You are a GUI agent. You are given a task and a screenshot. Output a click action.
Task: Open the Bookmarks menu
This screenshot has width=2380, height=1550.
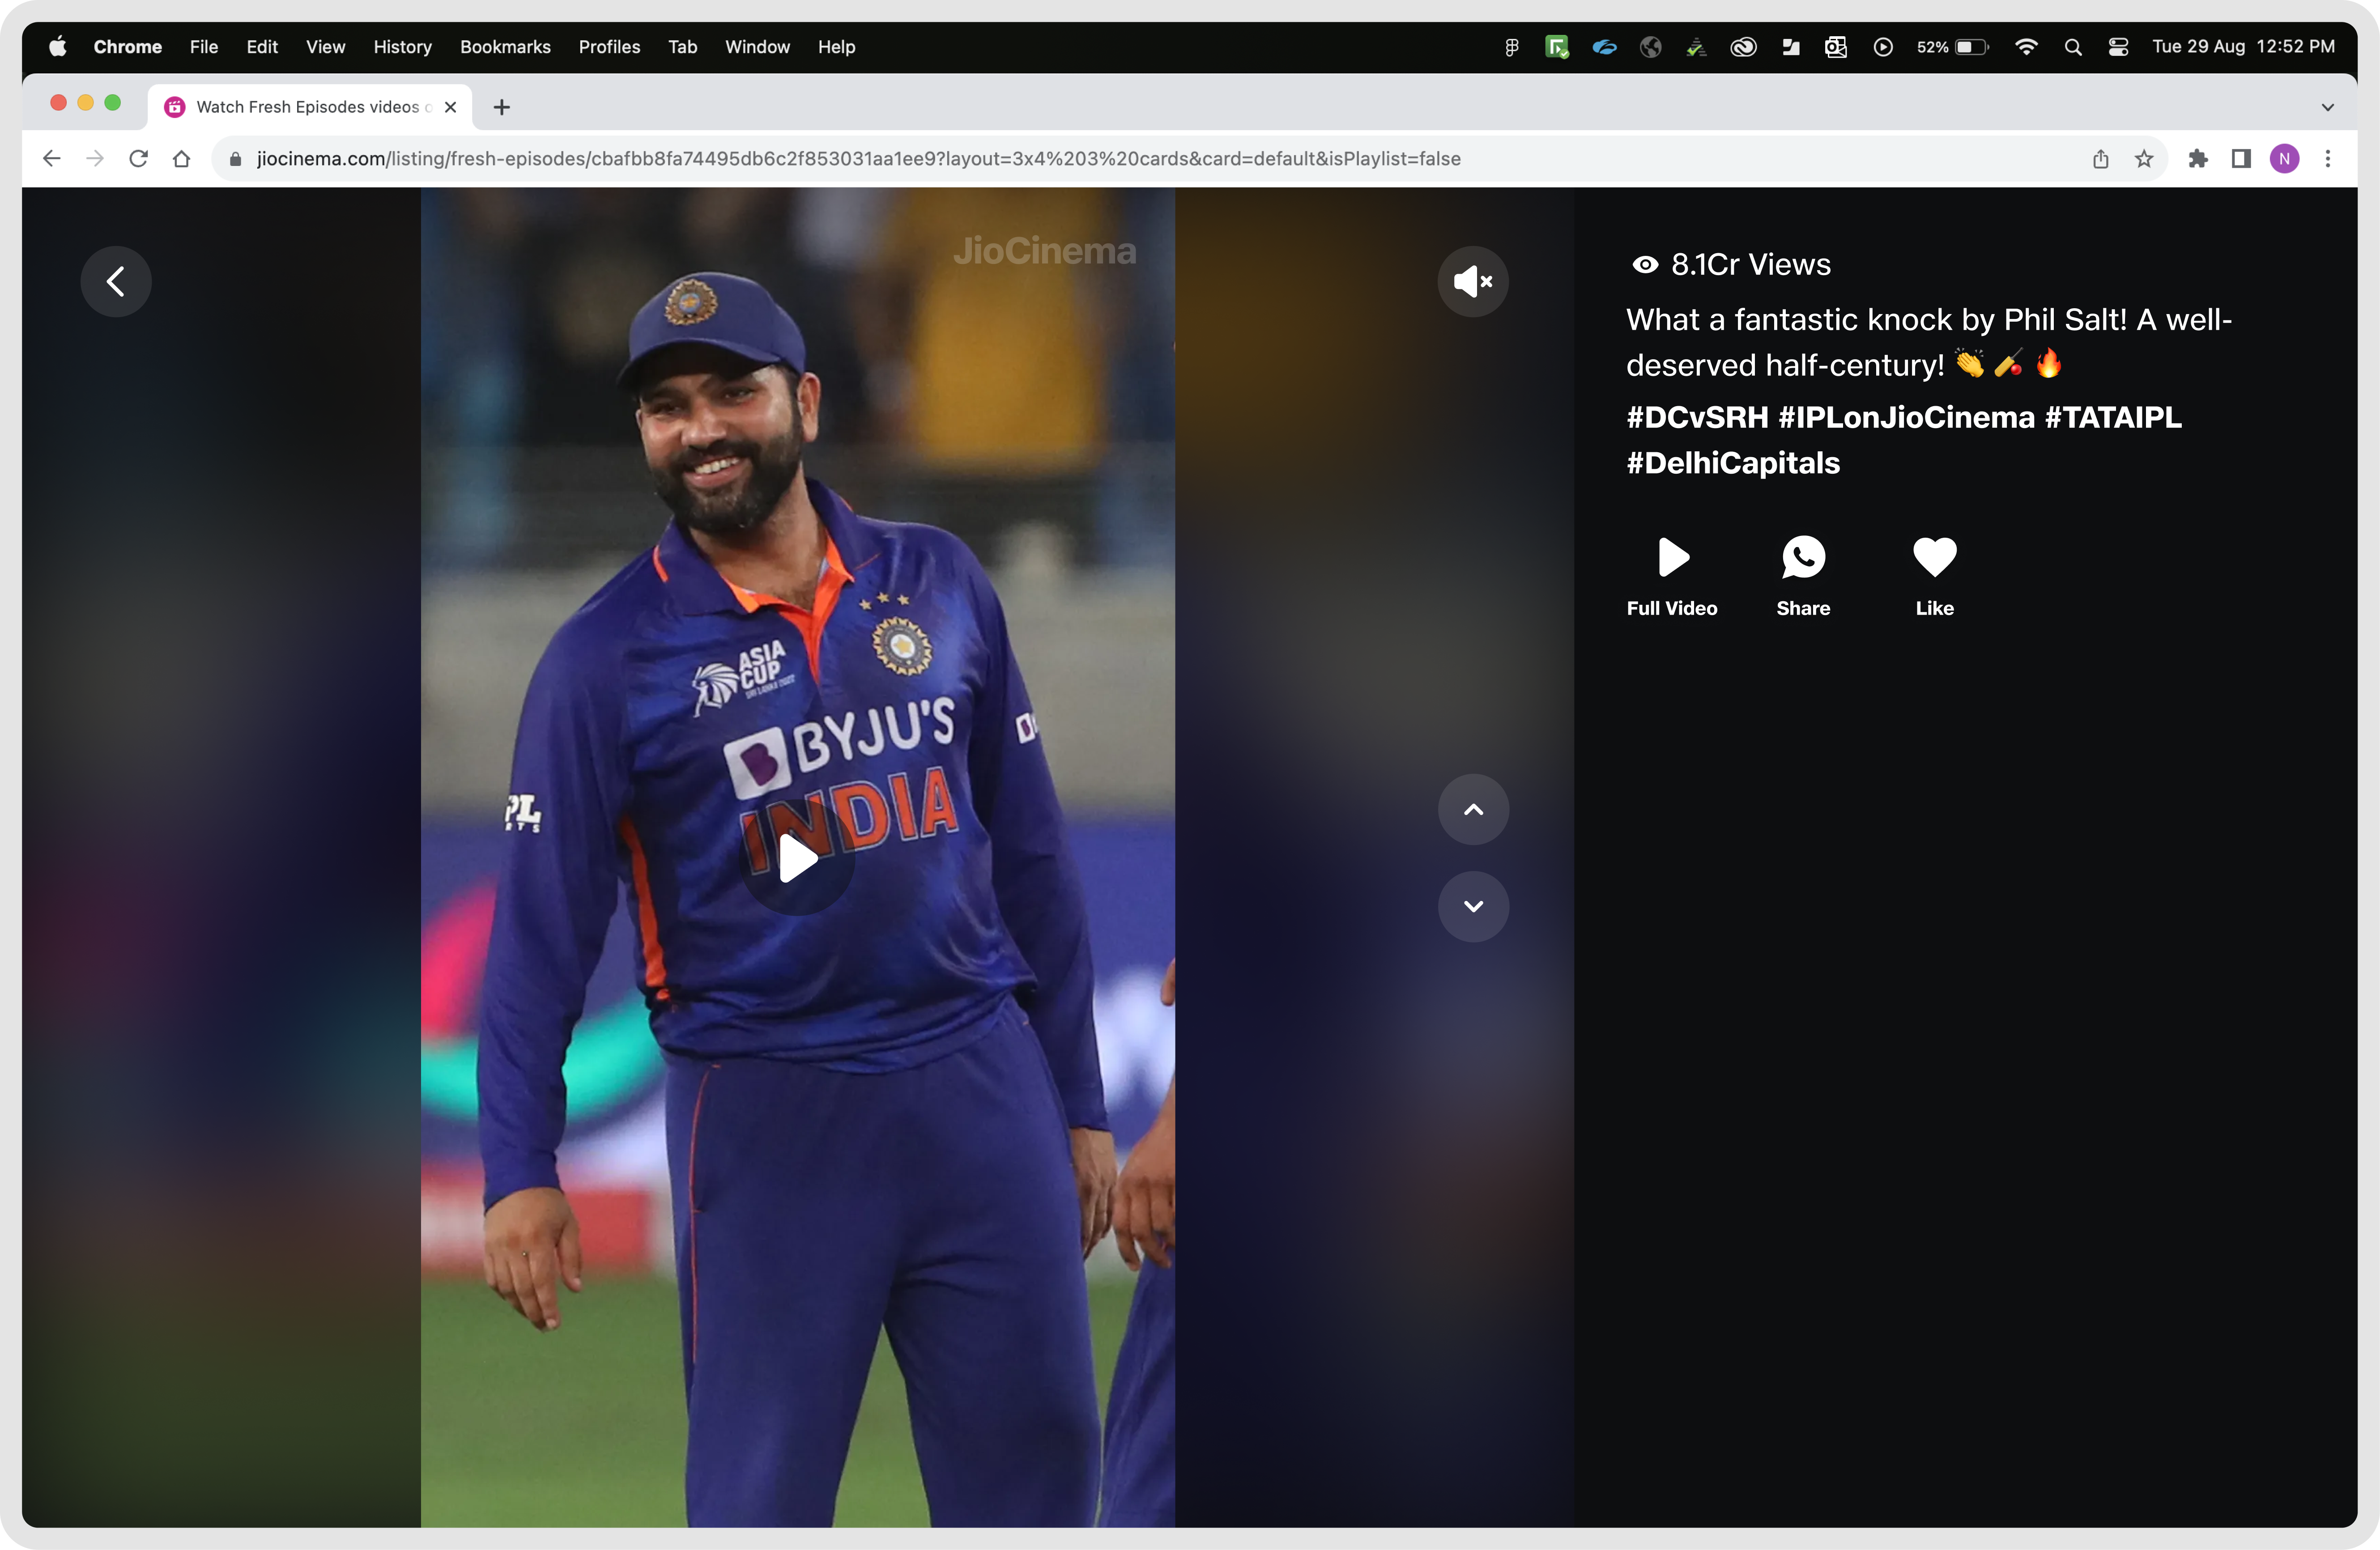(505, 47)
